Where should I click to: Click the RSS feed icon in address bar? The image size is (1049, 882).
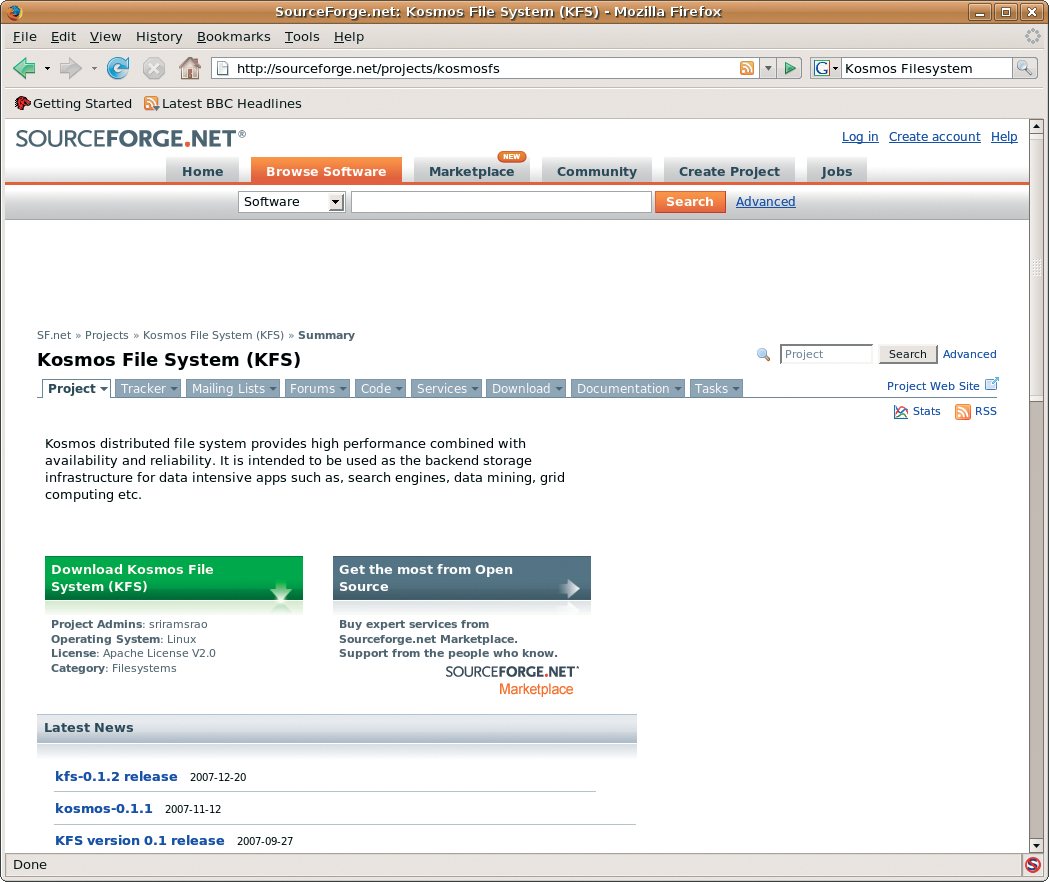pyautogui.click(x=747, y=68)
